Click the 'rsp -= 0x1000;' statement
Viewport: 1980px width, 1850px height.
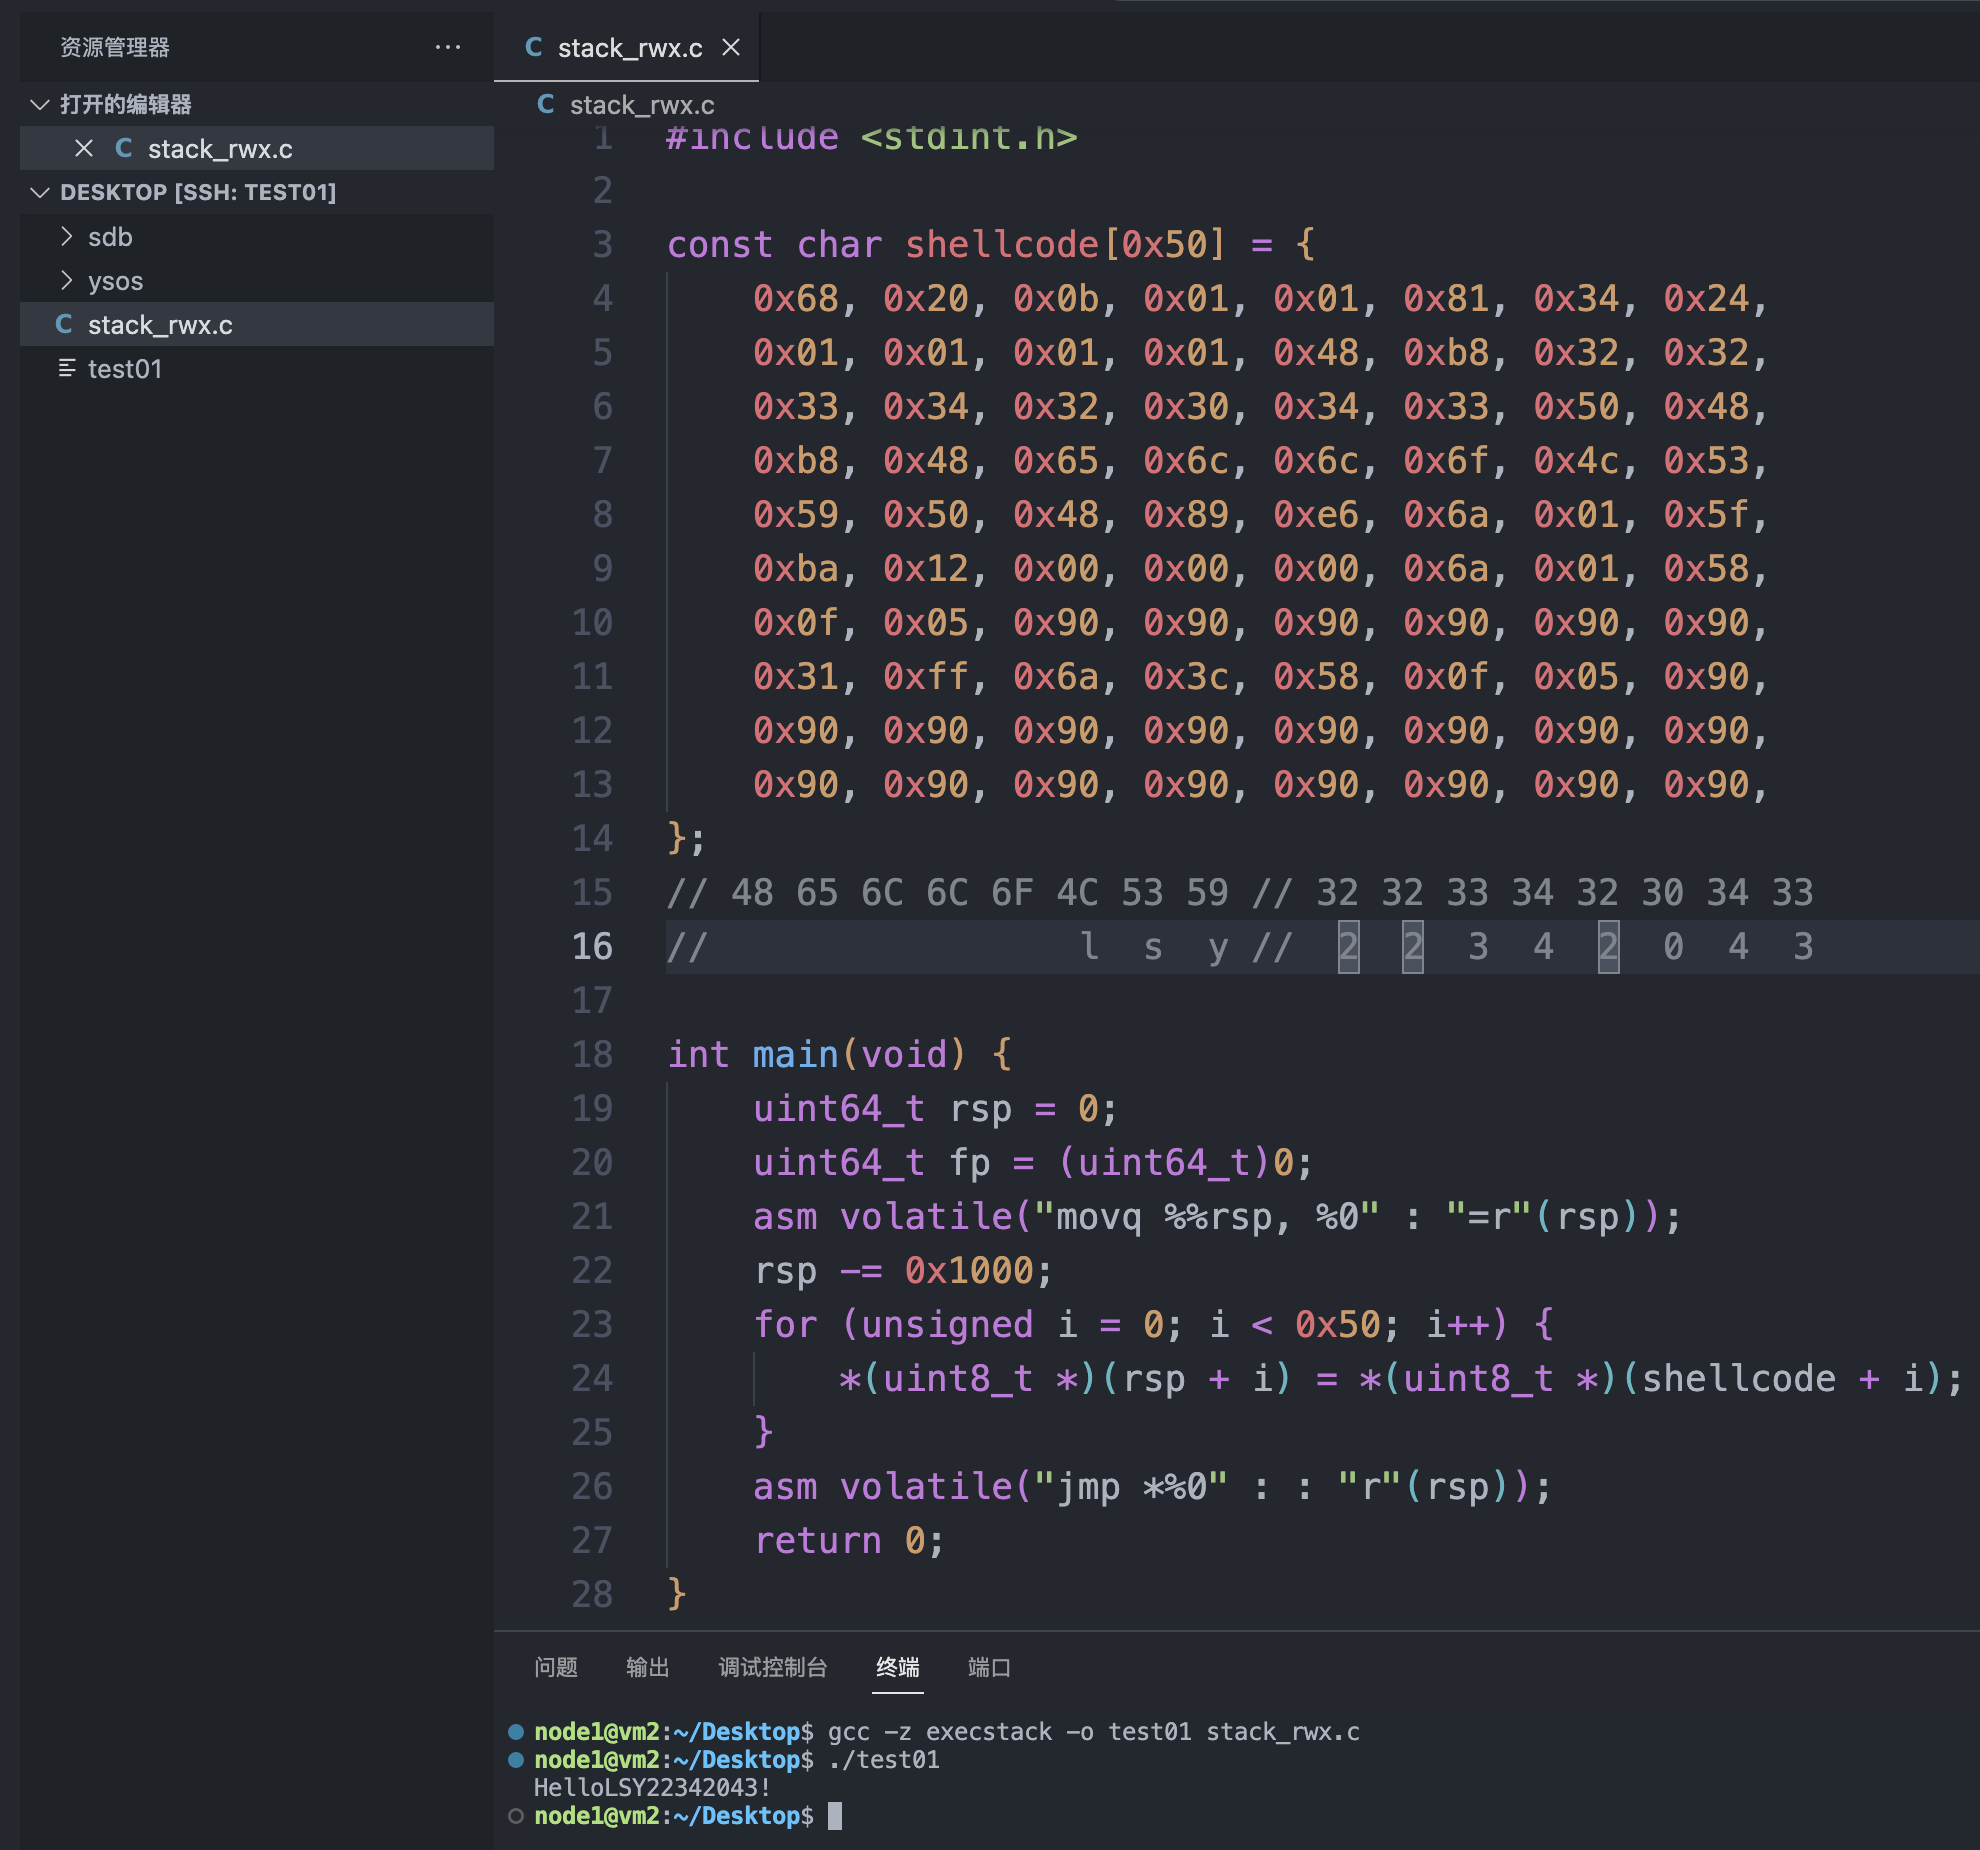(904, 1270)
